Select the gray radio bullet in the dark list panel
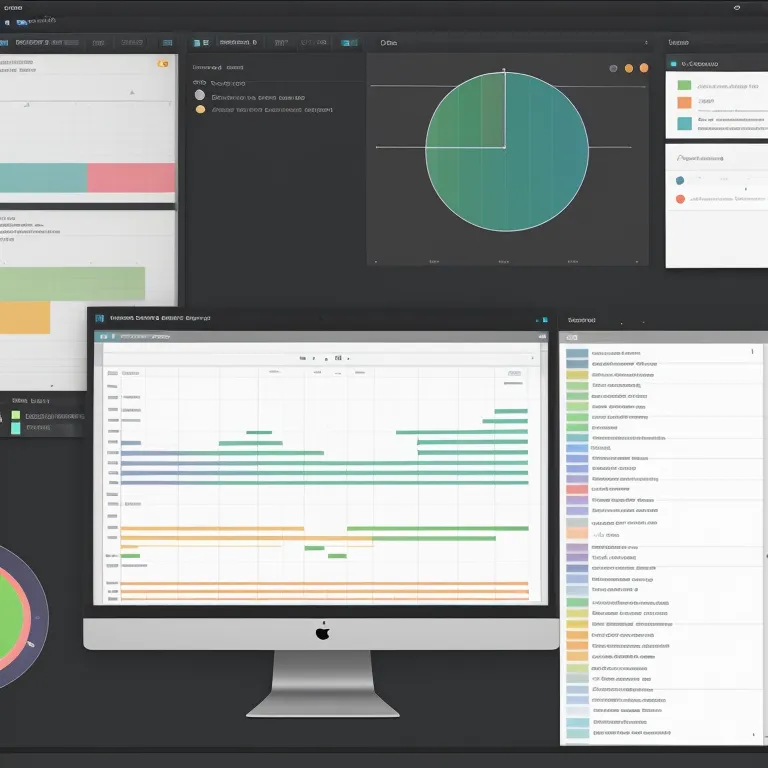 pyautogui.click(x=200, y=96)
